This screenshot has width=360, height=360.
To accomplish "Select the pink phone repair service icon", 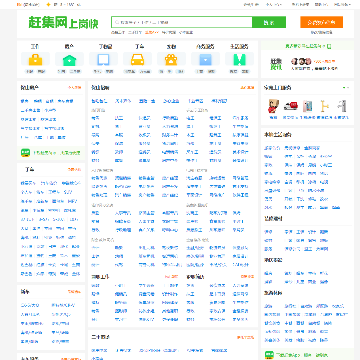I will click(x=307, y=106).
